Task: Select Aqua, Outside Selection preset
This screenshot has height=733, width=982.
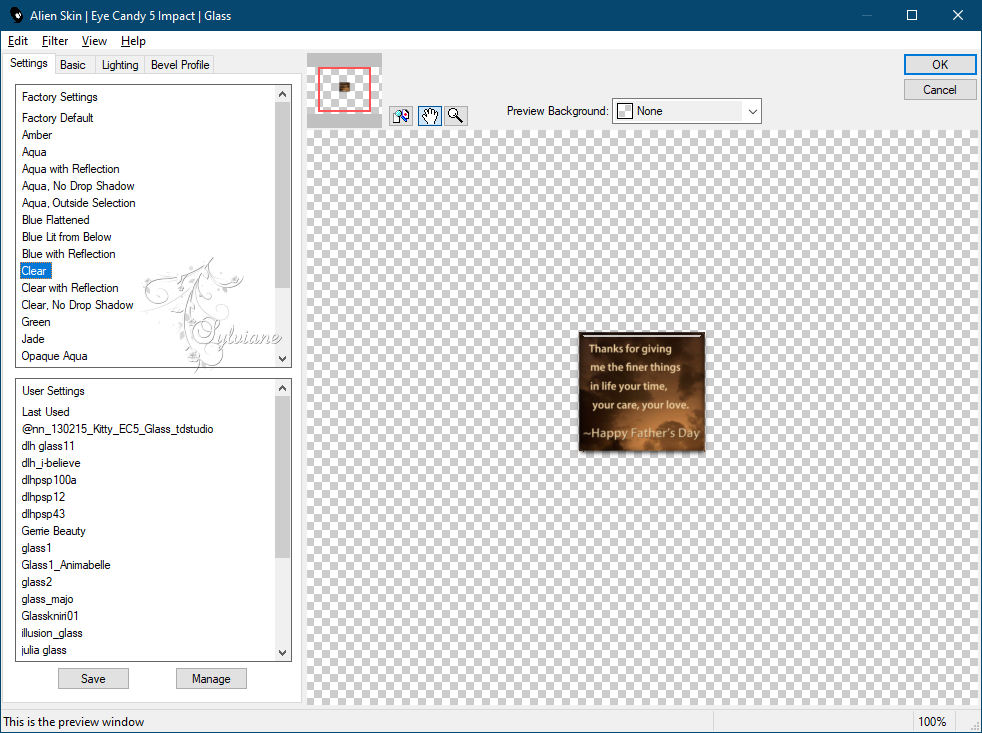Action: (78, 202)
